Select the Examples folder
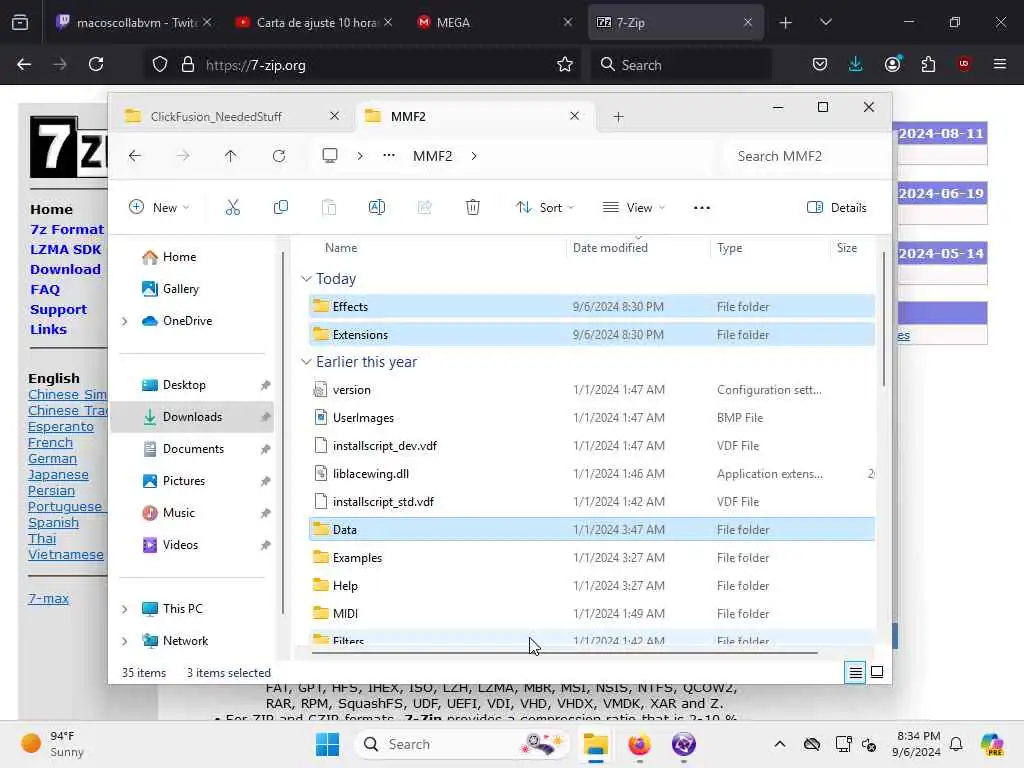 (x=591, y=558)
